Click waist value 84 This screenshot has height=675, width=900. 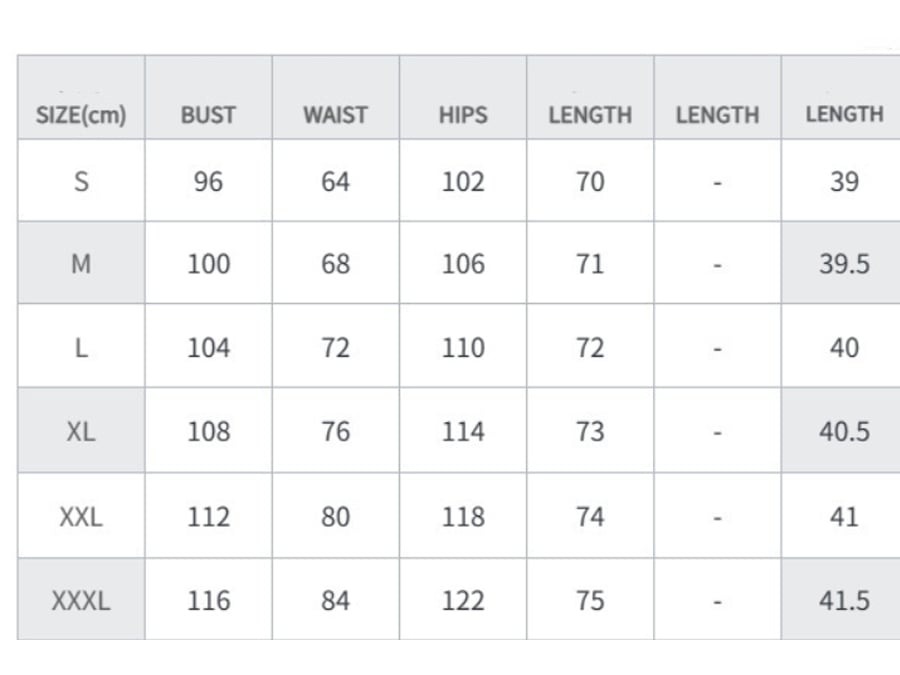pyautogui.click(x=336, y=600)
